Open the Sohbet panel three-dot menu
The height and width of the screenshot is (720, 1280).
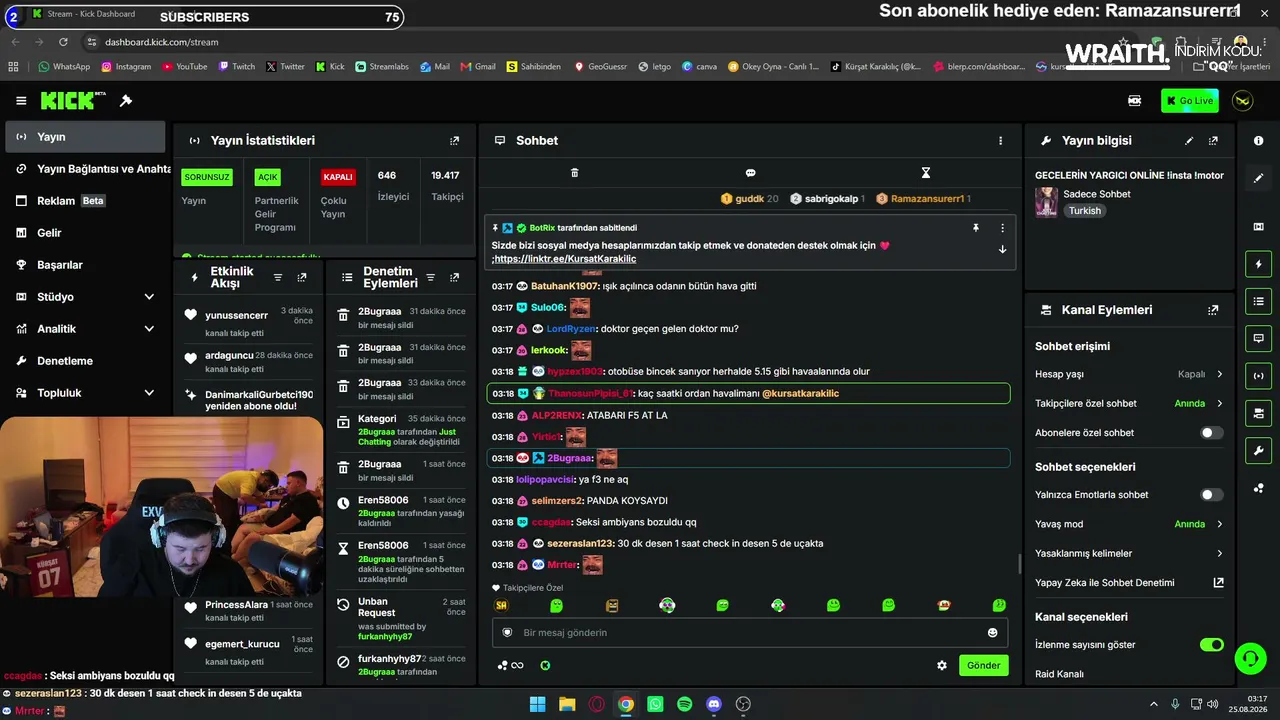pos(1000,141)
